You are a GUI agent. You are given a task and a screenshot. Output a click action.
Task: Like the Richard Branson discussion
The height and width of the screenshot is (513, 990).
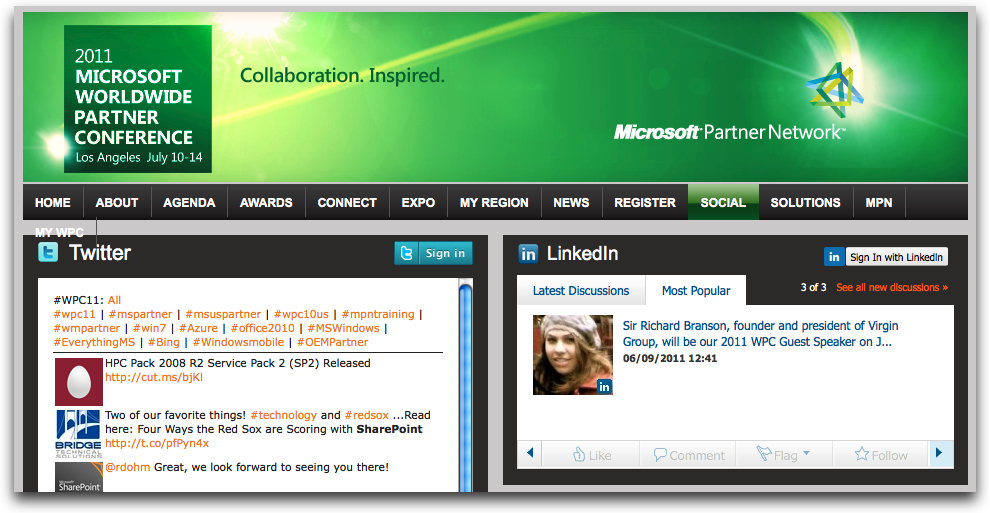pyautogui.click(x=592, y=455)
